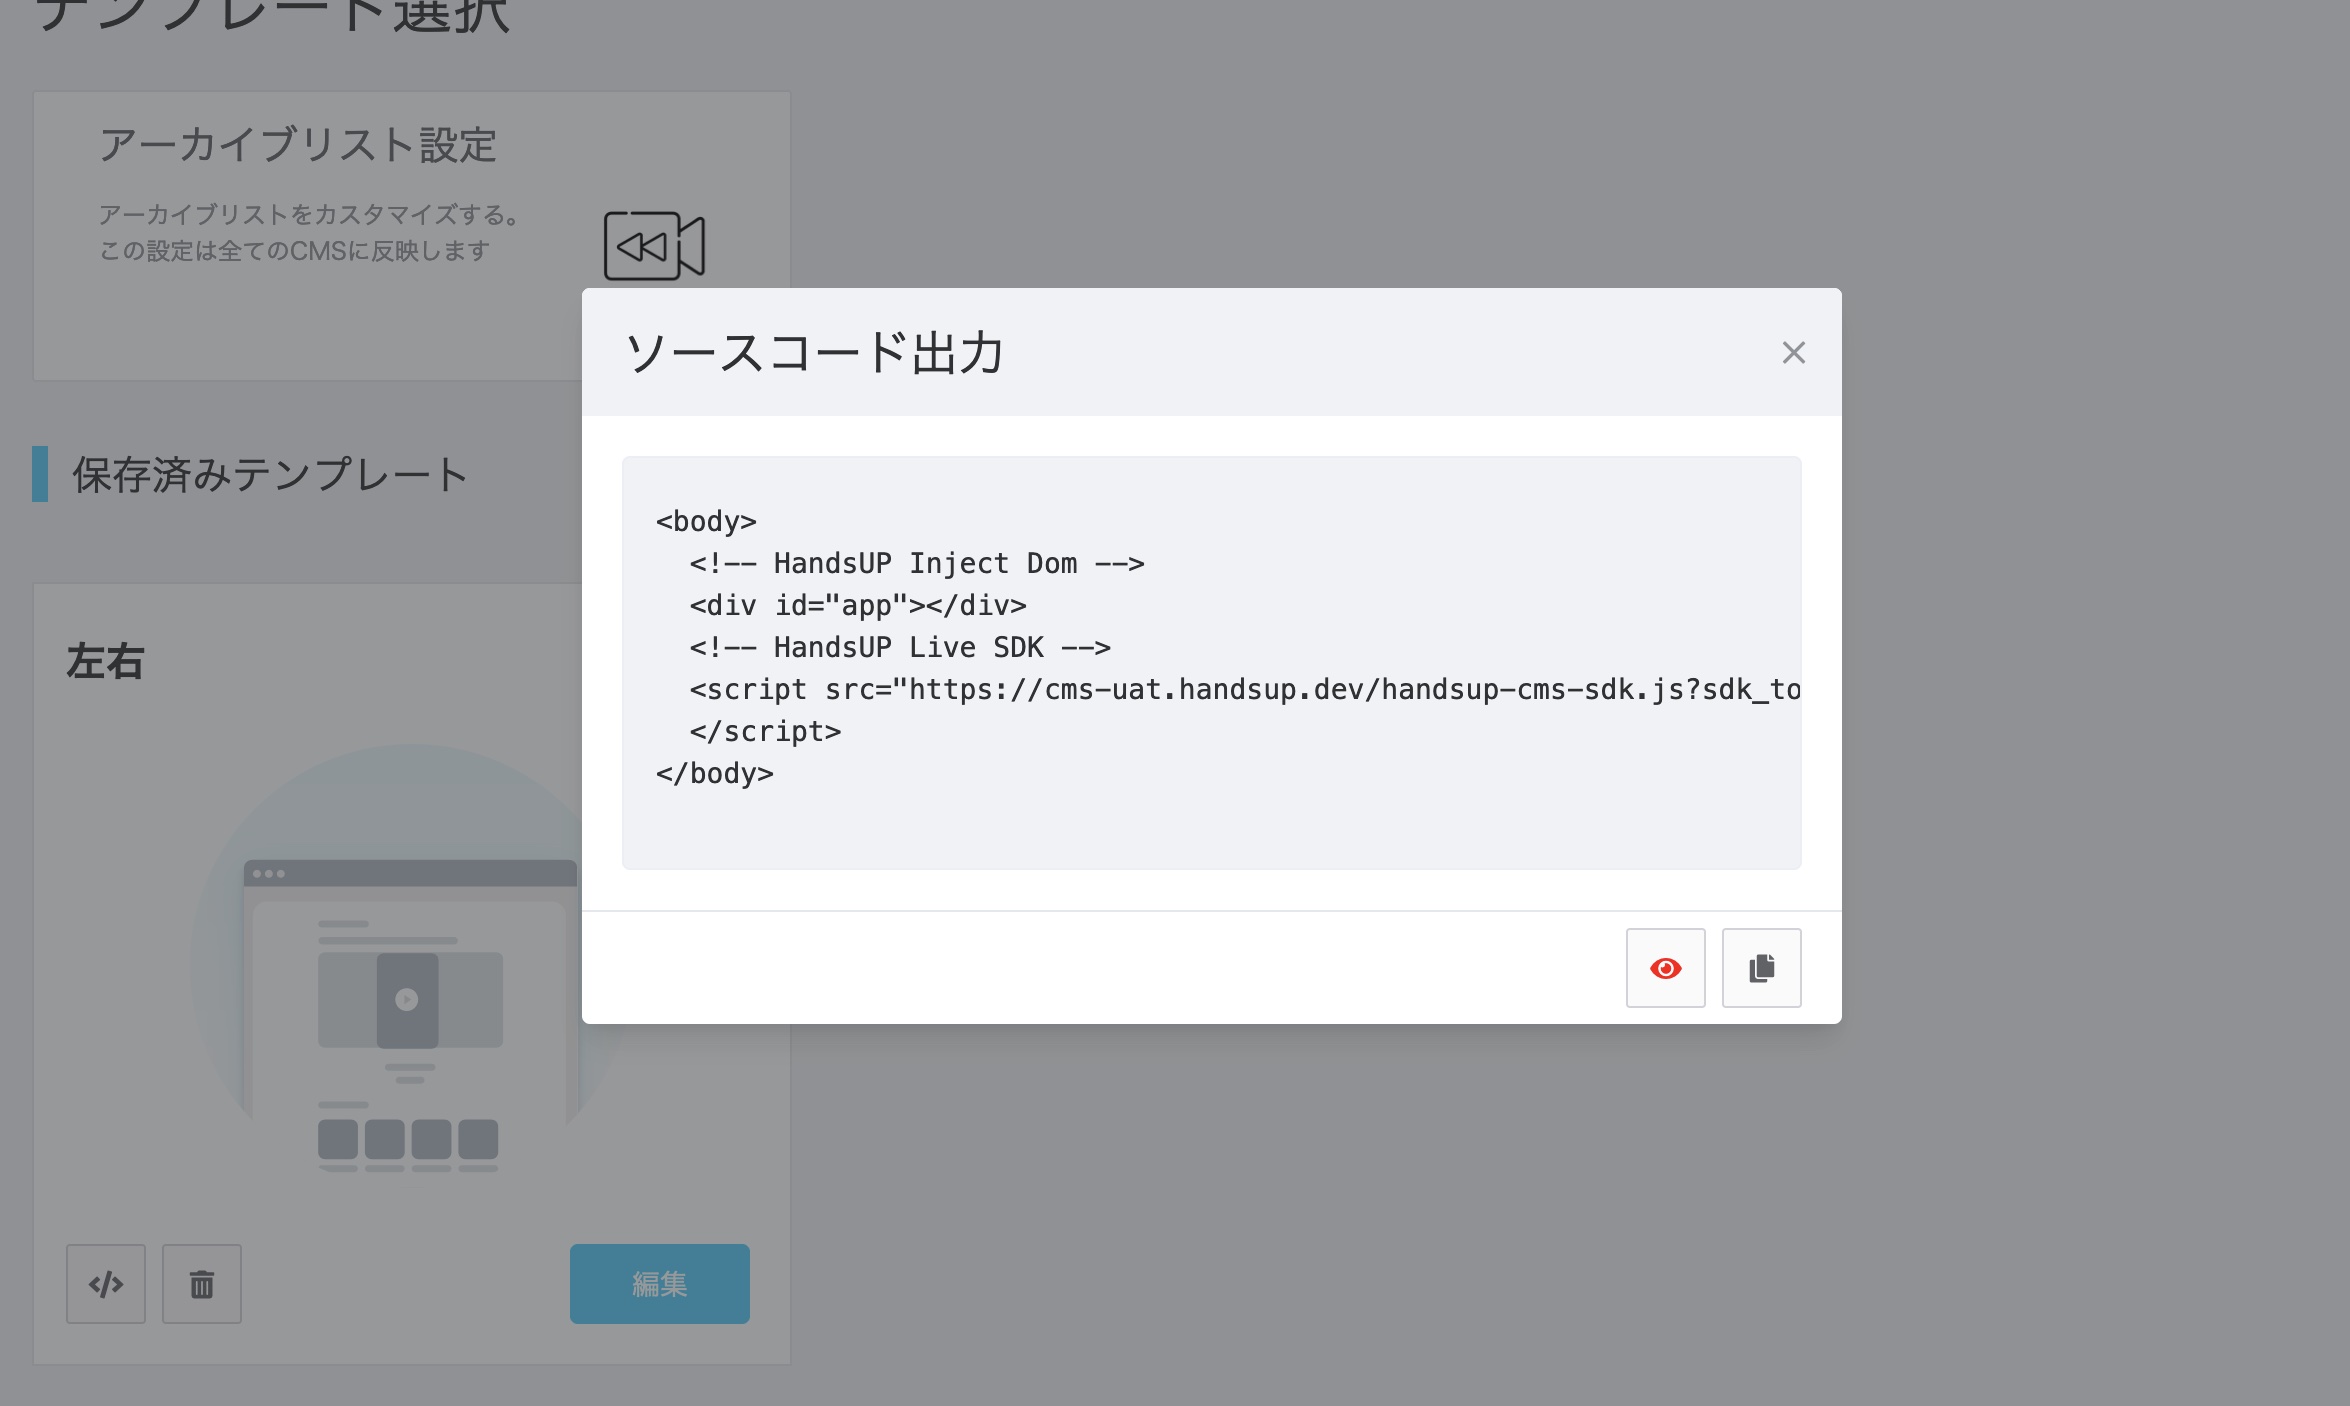Click the ソースコード出力 dialog title

[814, 353]
